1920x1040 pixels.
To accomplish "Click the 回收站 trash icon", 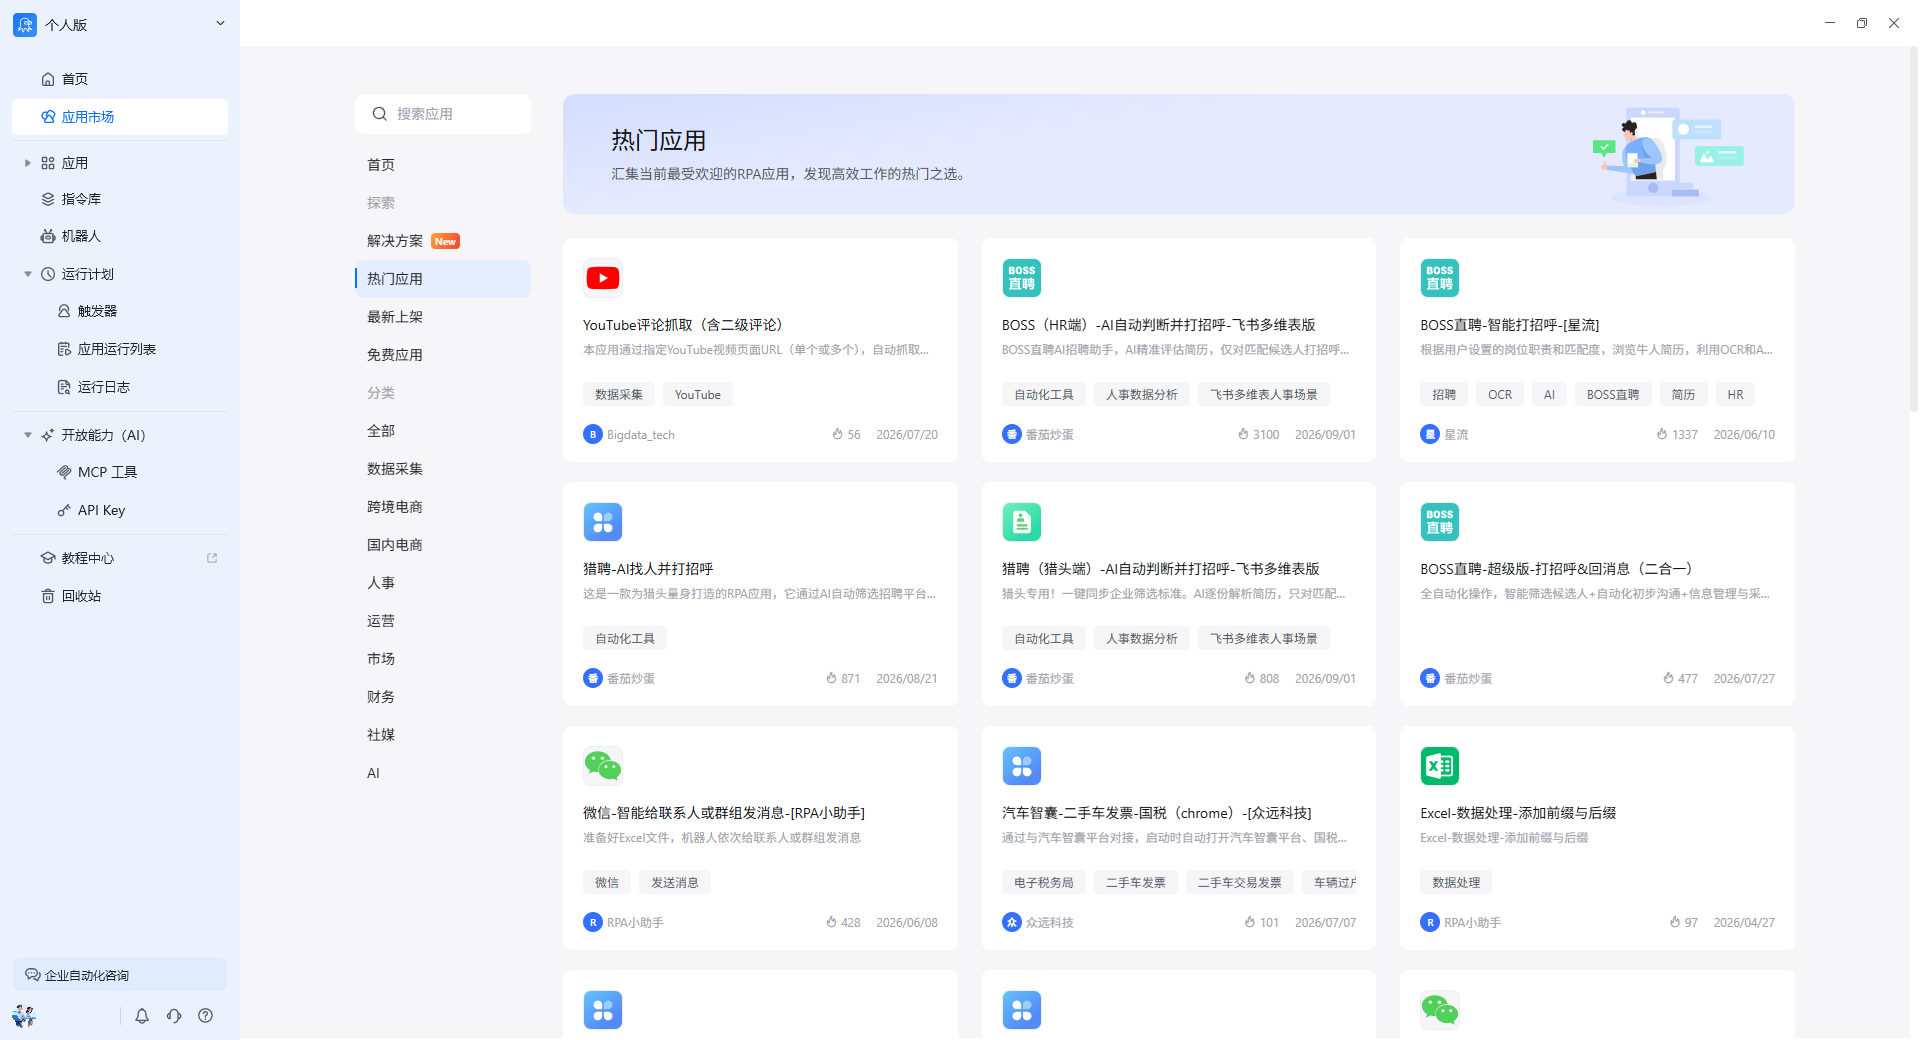I will [48, 596].
